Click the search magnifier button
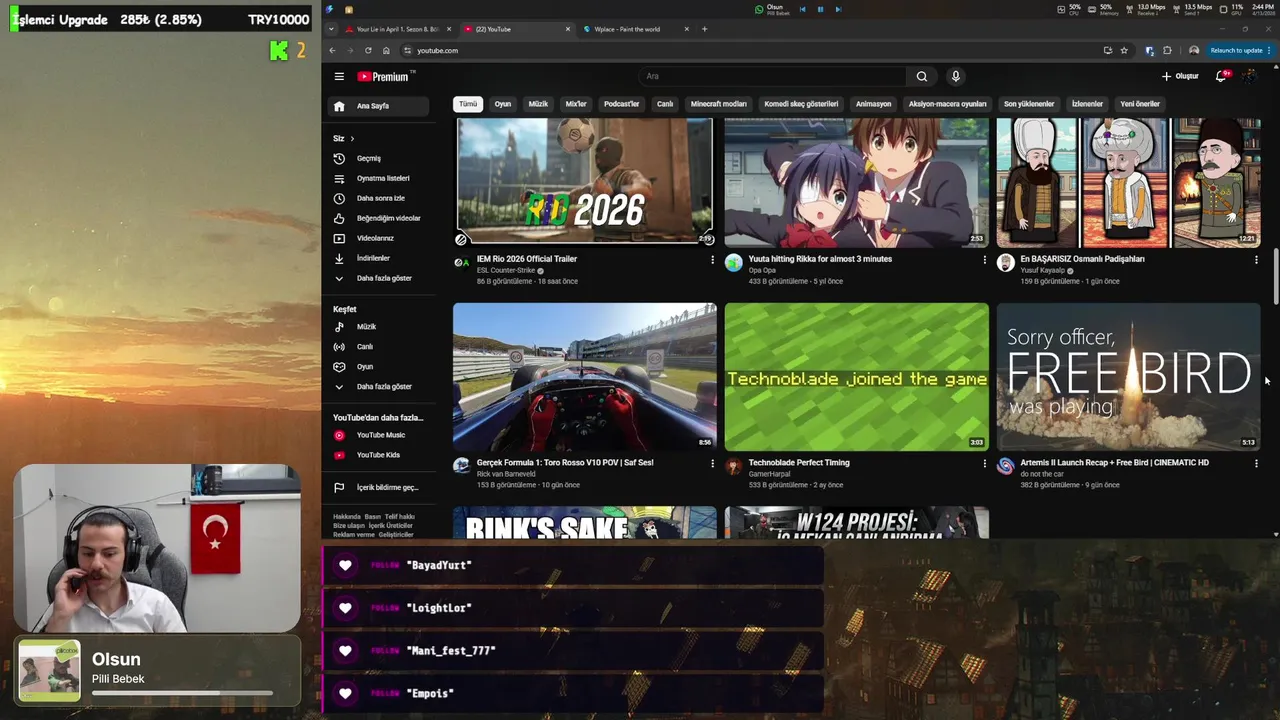 (921, 76)
